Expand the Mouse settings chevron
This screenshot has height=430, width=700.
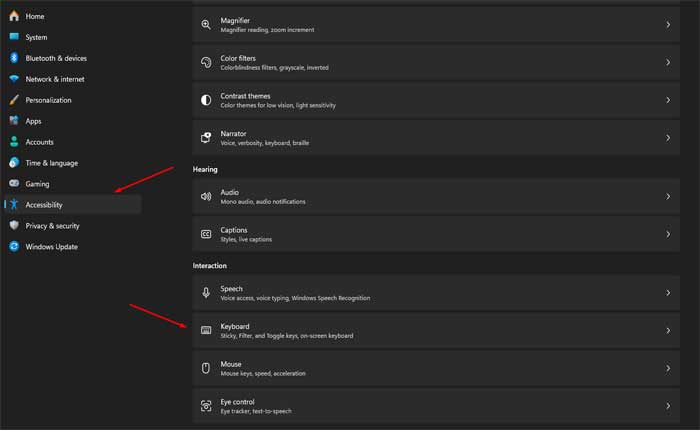coord(668,368)
